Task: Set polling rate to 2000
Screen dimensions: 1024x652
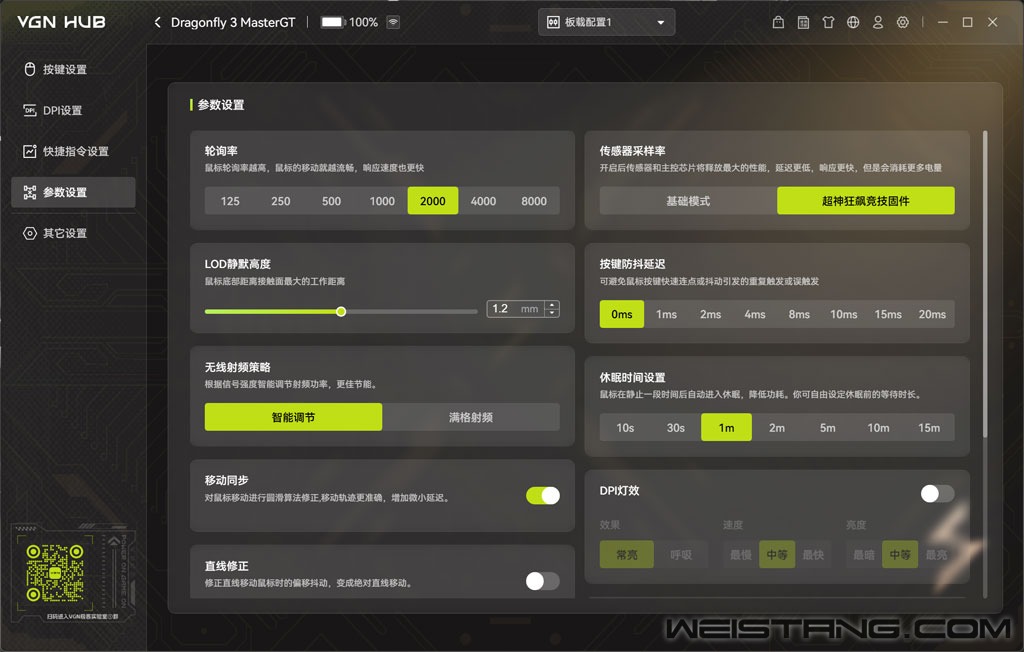Action: coord(433,201)
